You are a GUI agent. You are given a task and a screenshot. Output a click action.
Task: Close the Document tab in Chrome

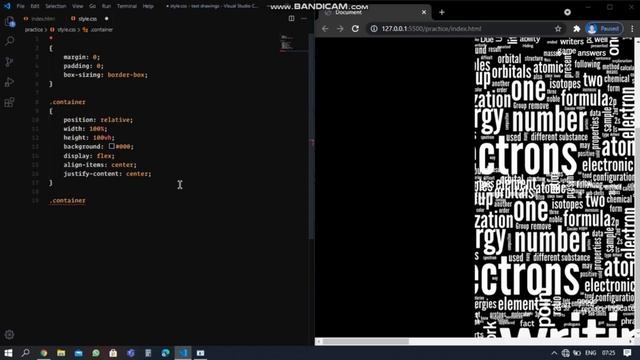tap(424, 12)
